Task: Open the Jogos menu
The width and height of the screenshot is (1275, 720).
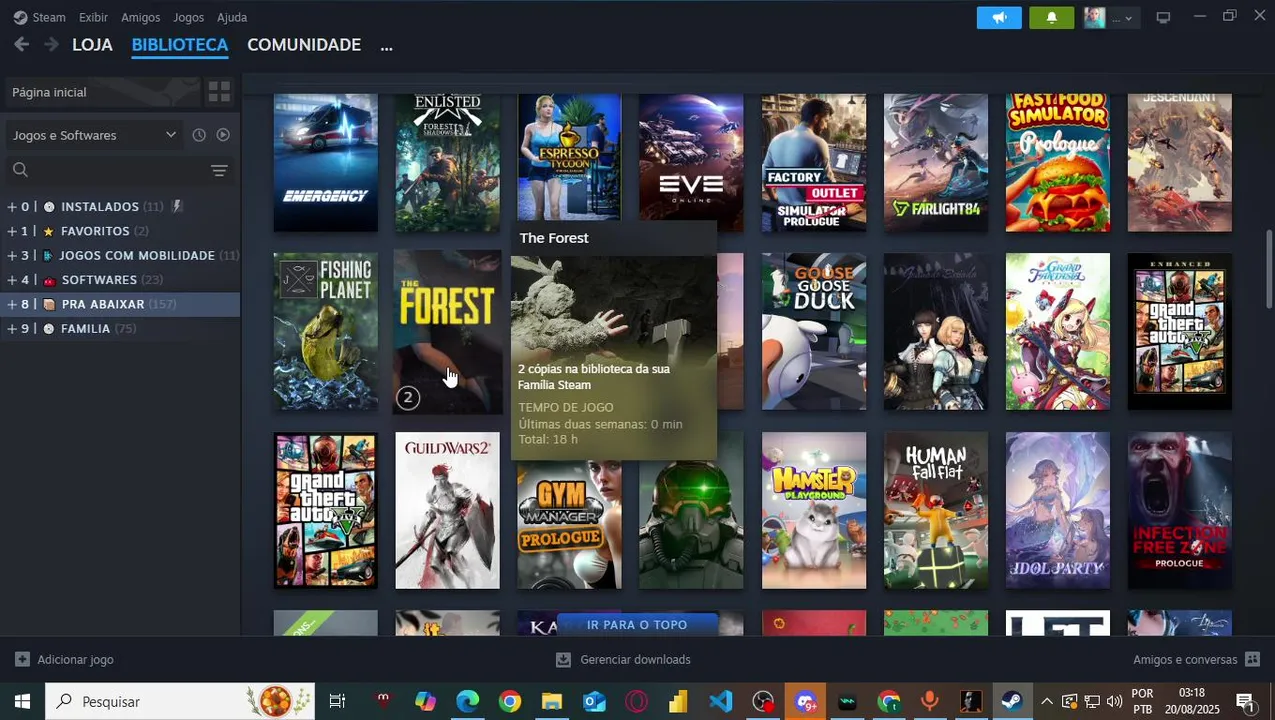Action: coord(188,17)
